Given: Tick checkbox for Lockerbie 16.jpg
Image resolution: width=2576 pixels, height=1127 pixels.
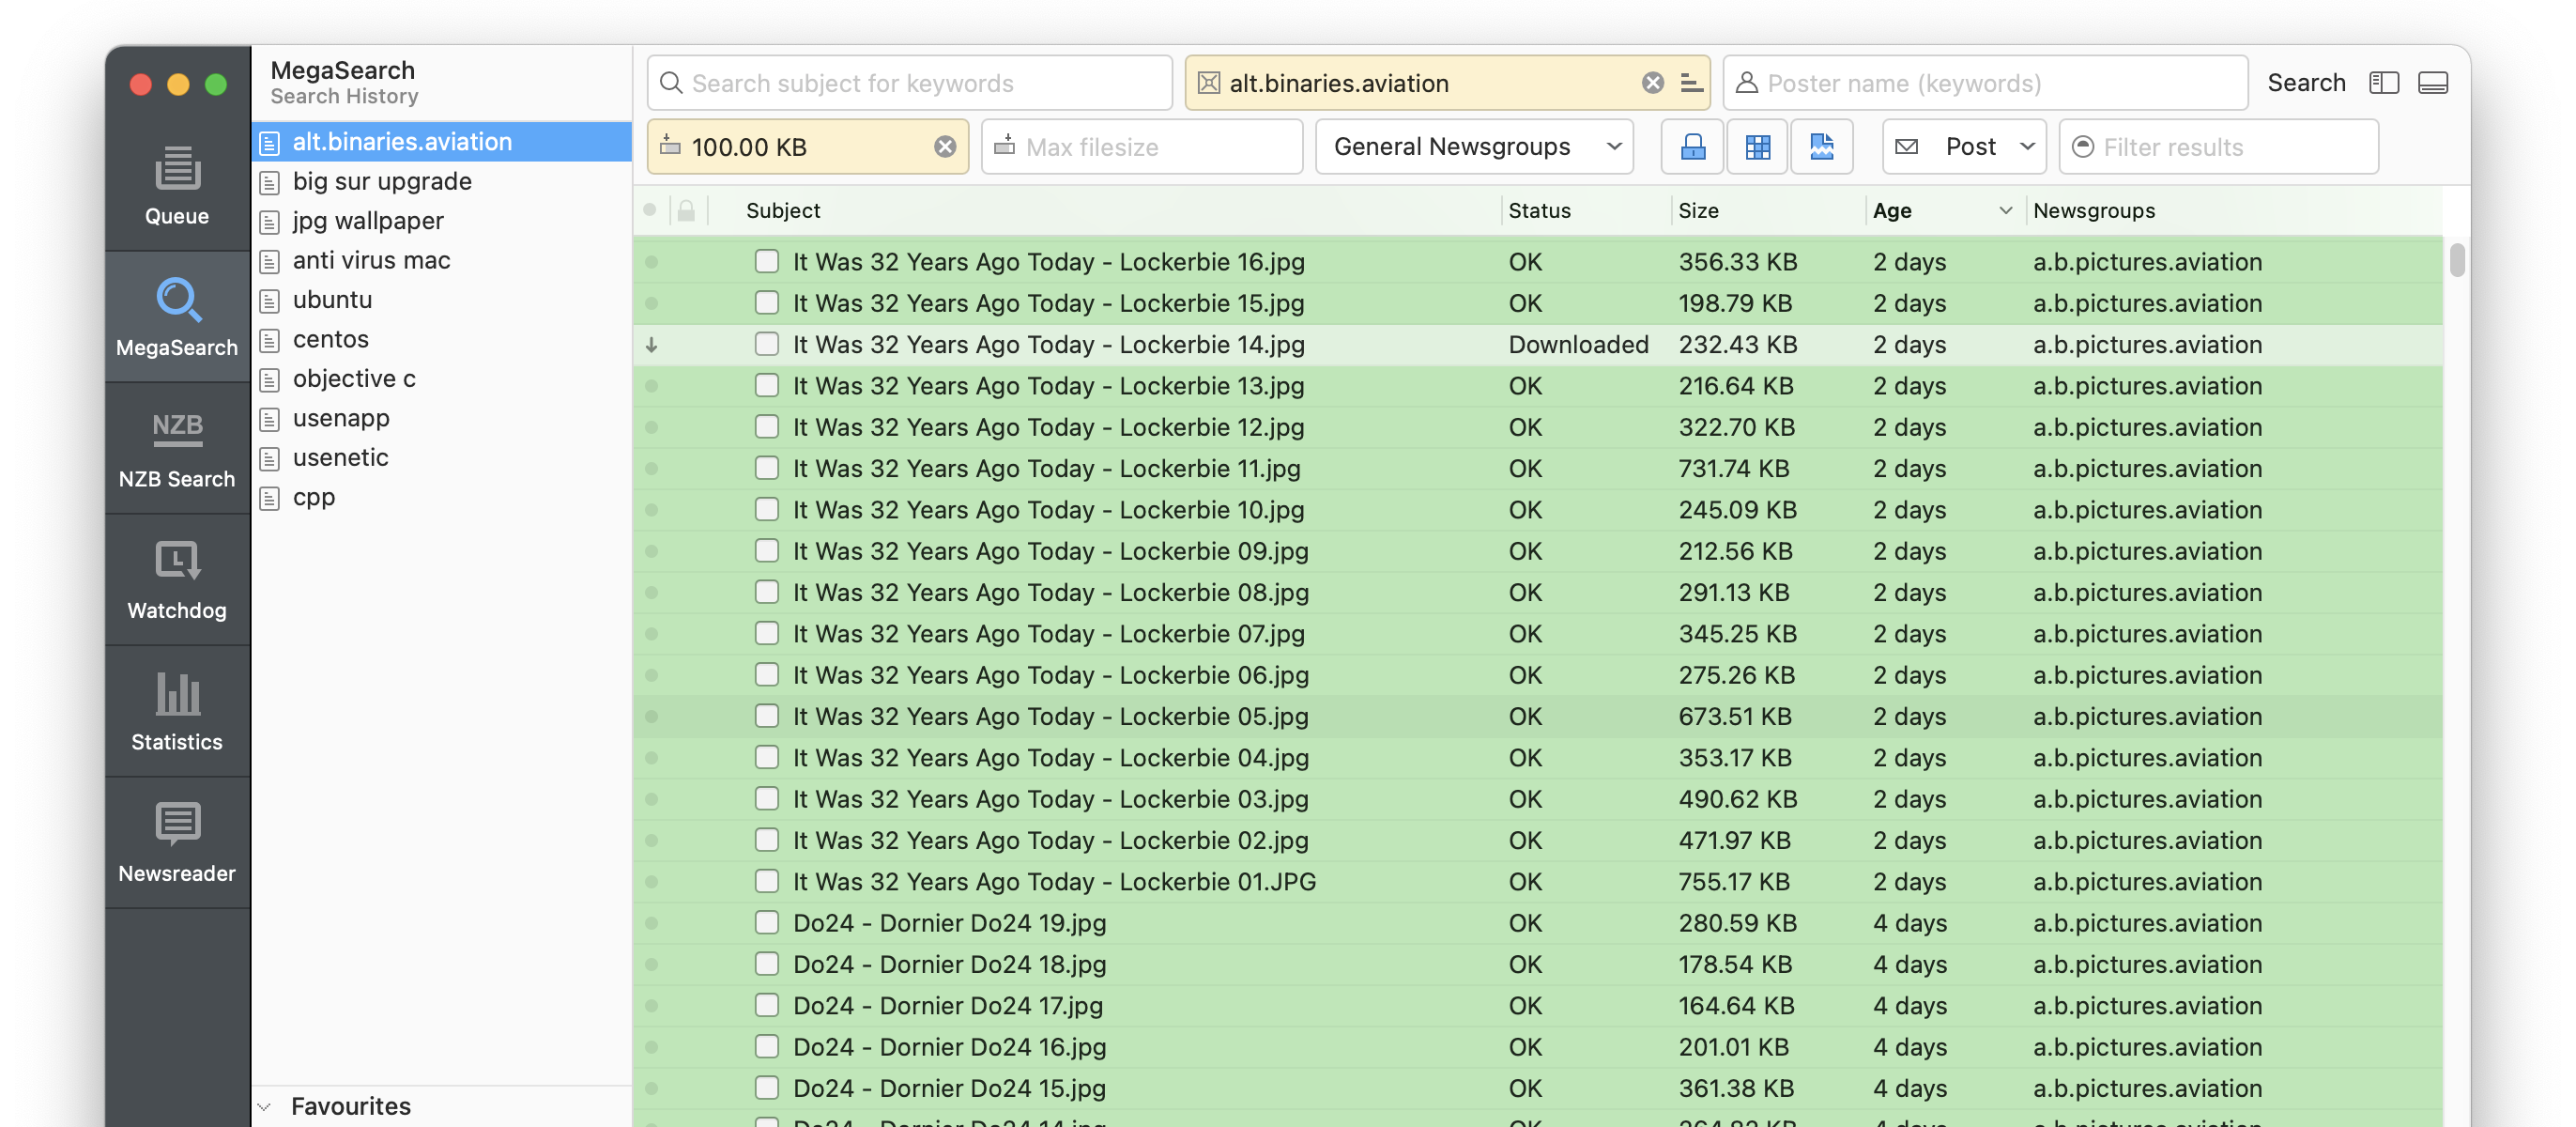Looking at the screenshot, I should pyautogui.click(x=766, y=262).
